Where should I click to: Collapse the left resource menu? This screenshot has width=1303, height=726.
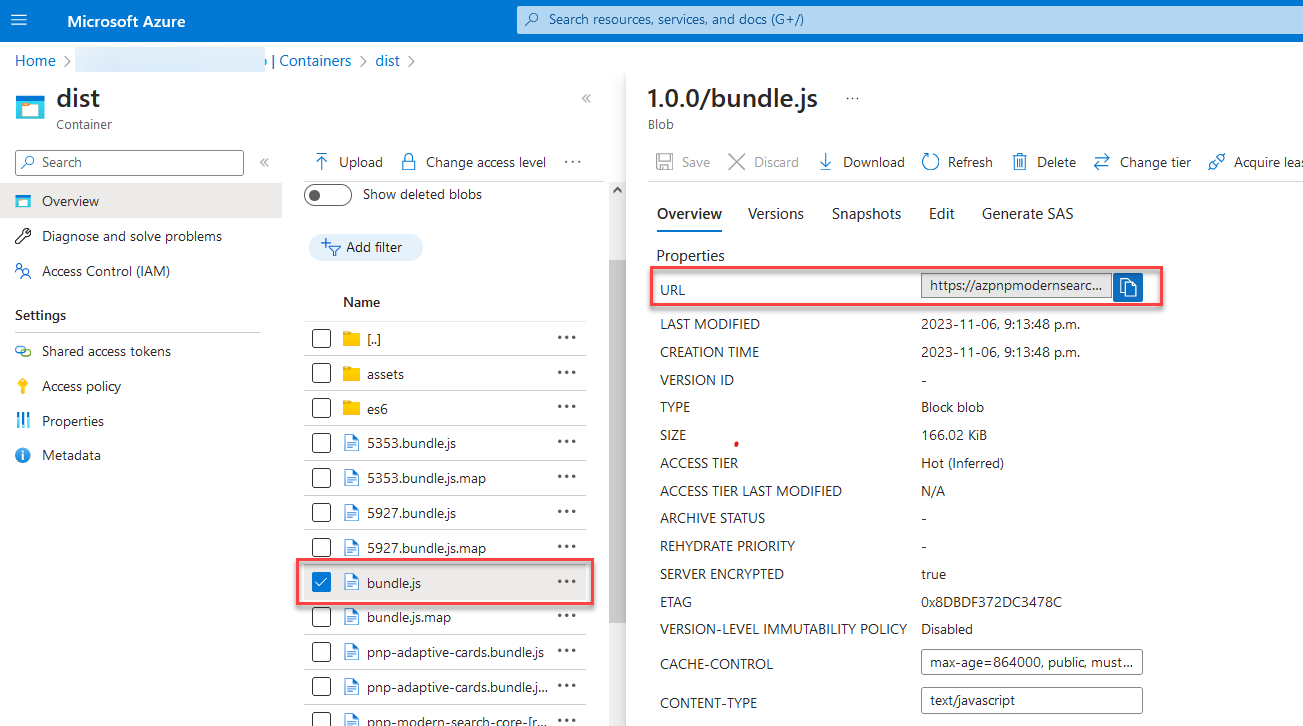[264, 162]
